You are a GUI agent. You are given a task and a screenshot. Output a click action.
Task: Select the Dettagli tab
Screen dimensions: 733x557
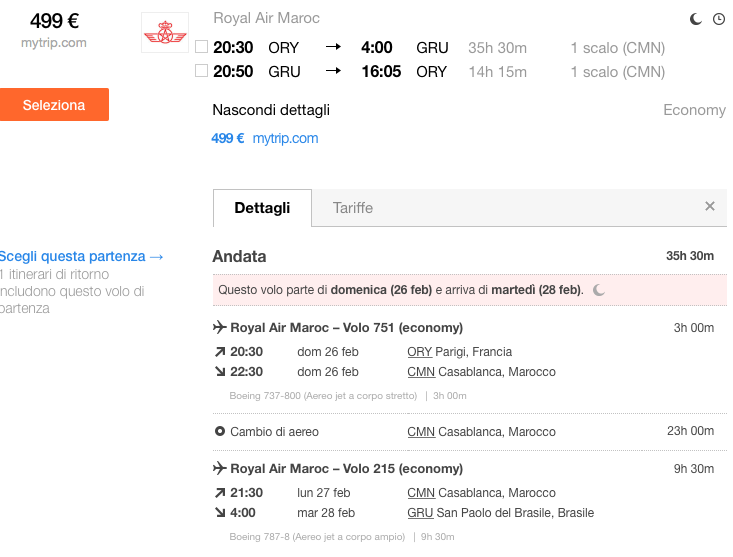[262, 208]
